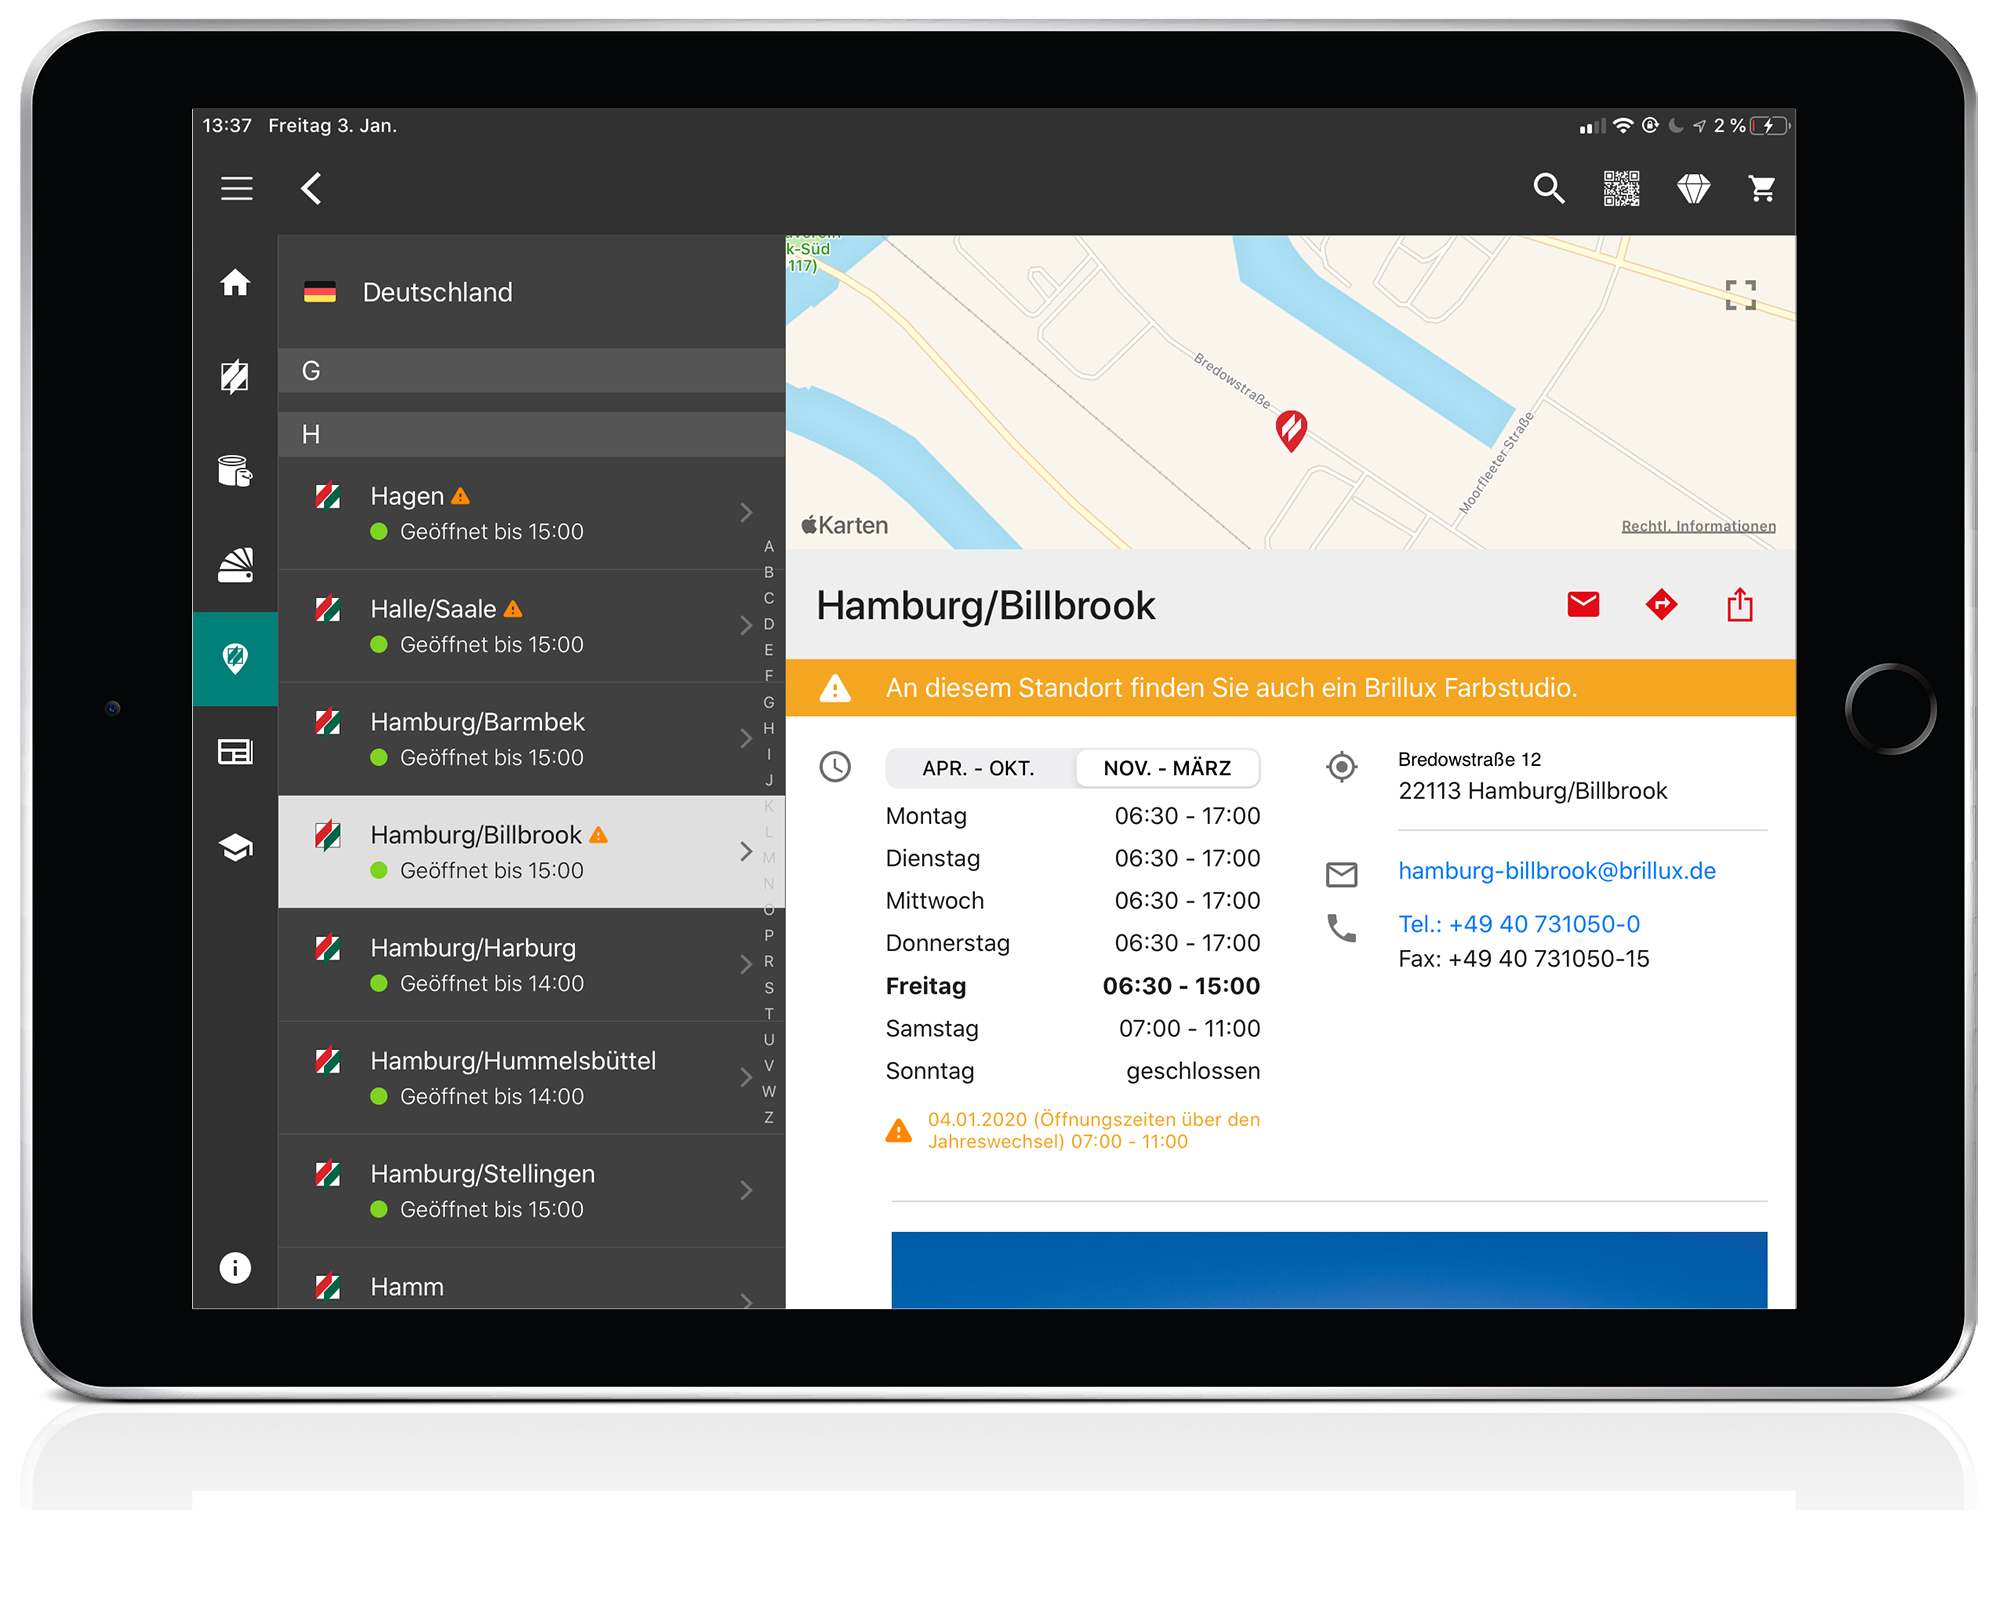The width and height of the screenshot is (2000, 1600).
Task: Select Hamburg/Hummelsbüttel in branch list
Action: [x=531, y=1078]
